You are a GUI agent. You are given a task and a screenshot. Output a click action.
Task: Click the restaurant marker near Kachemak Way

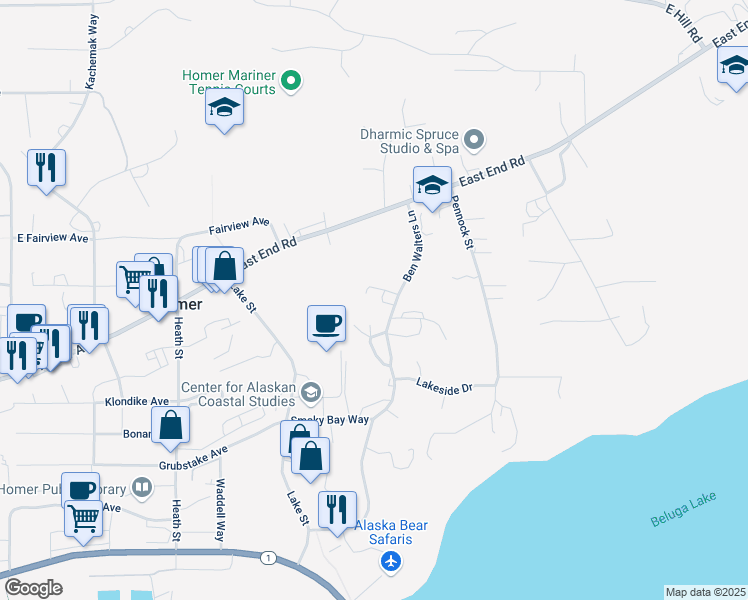click(46, 168)
